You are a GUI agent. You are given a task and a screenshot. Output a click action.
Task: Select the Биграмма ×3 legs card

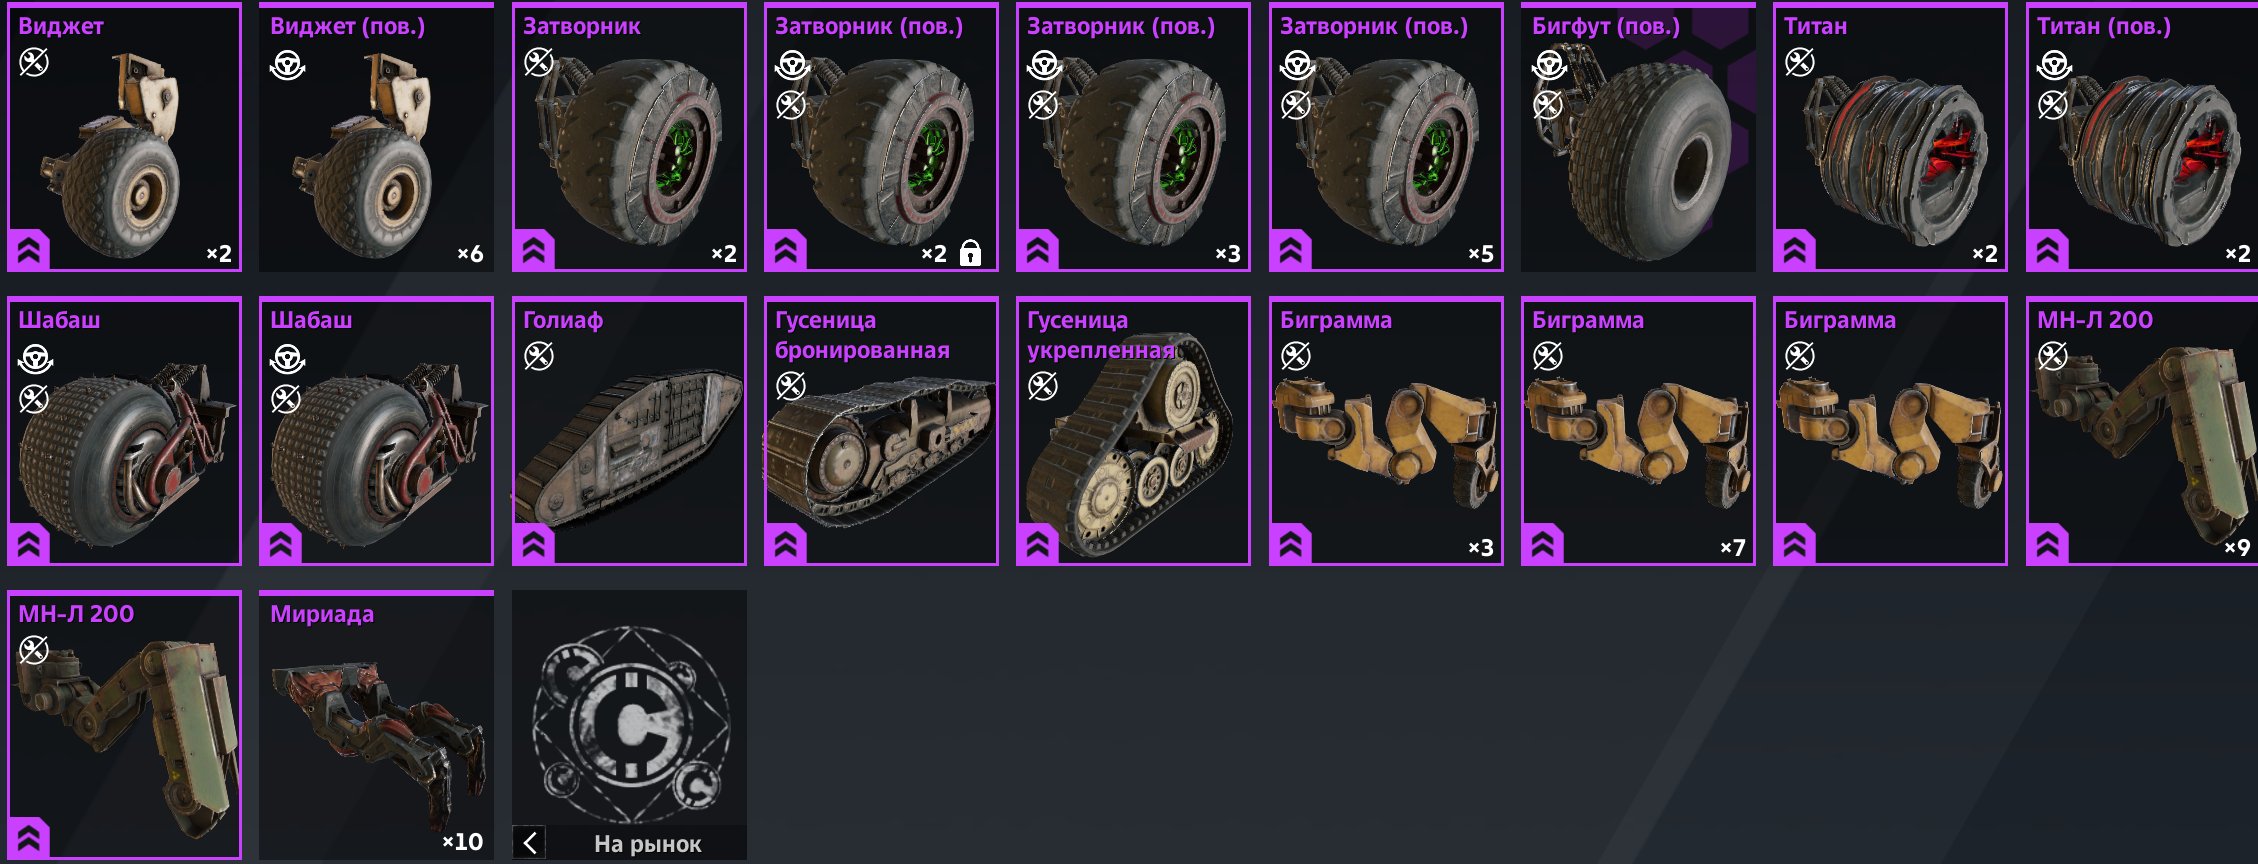[x=1386, y=431]
